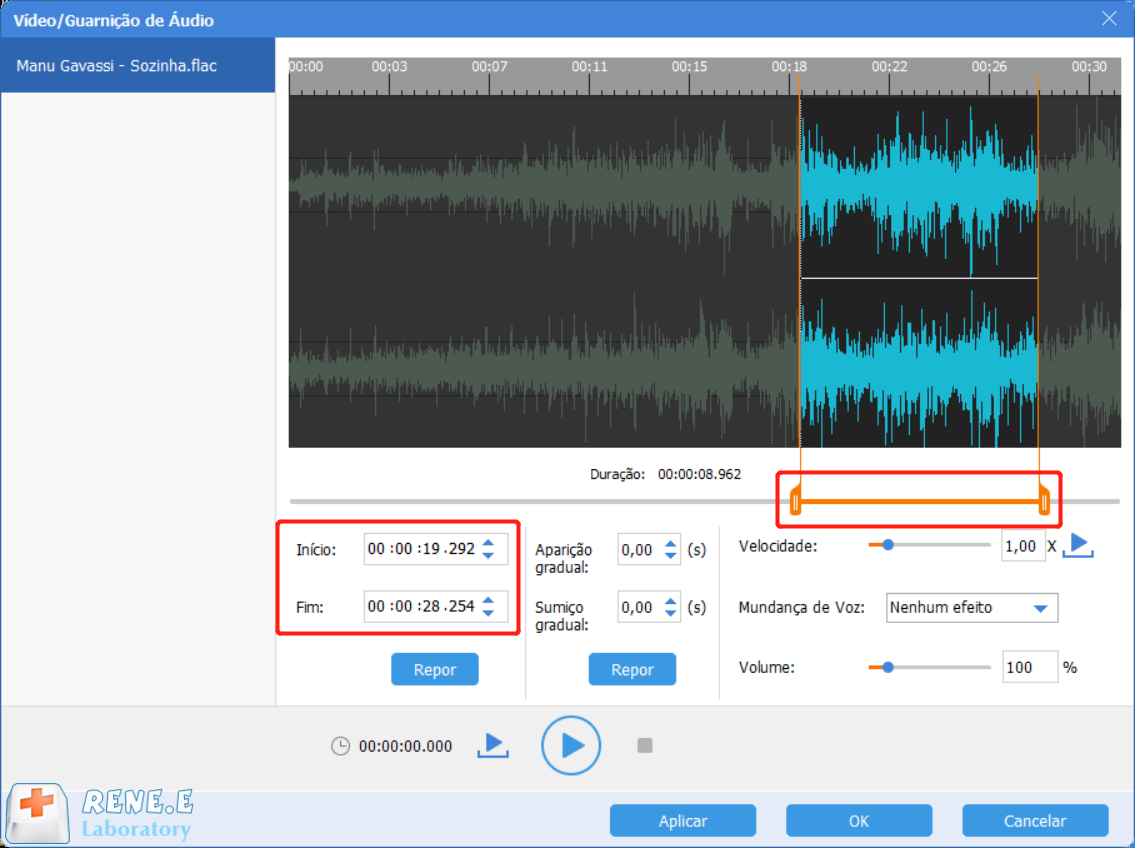Click the Volume percentage field
The width and height of the screenshot is (1135, 848).
point(1029,667)
